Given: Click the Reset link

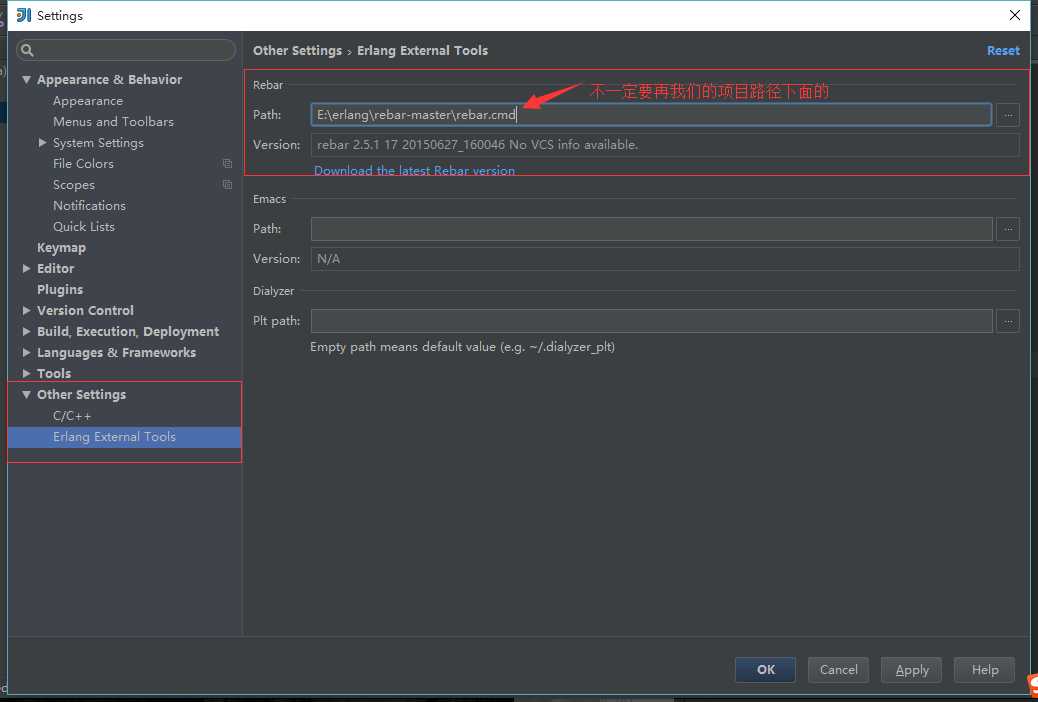Looking at the screenshot, I should pyautogui.click(x=1003, y=50).
